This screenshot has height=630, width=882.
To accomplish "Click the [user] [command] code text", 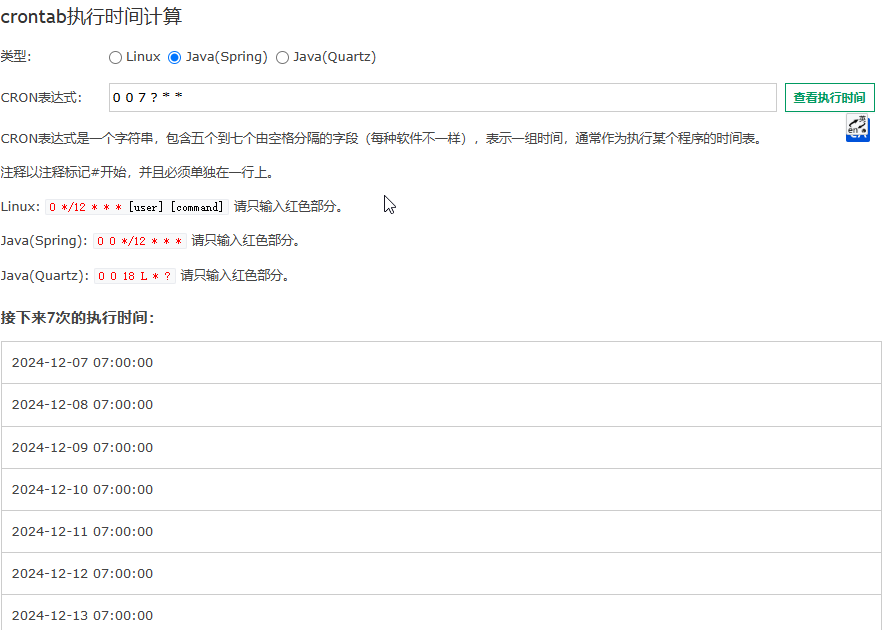I will [176, 207].
